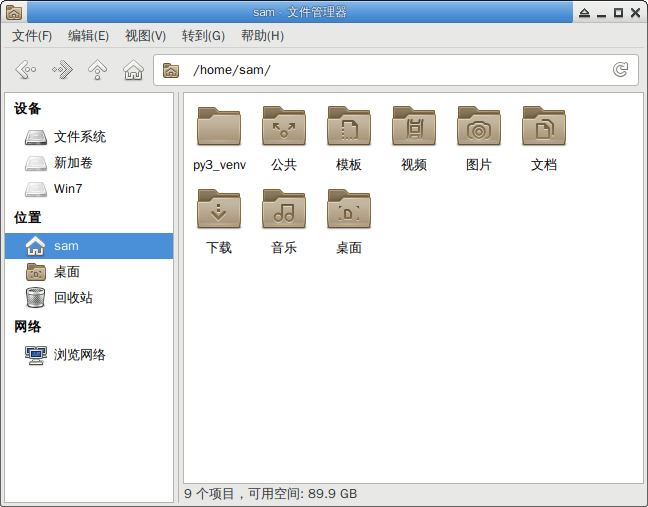Screen dimensions: 648x507
Task: Select the 公共 folder icon
Action: coord(284,127)
